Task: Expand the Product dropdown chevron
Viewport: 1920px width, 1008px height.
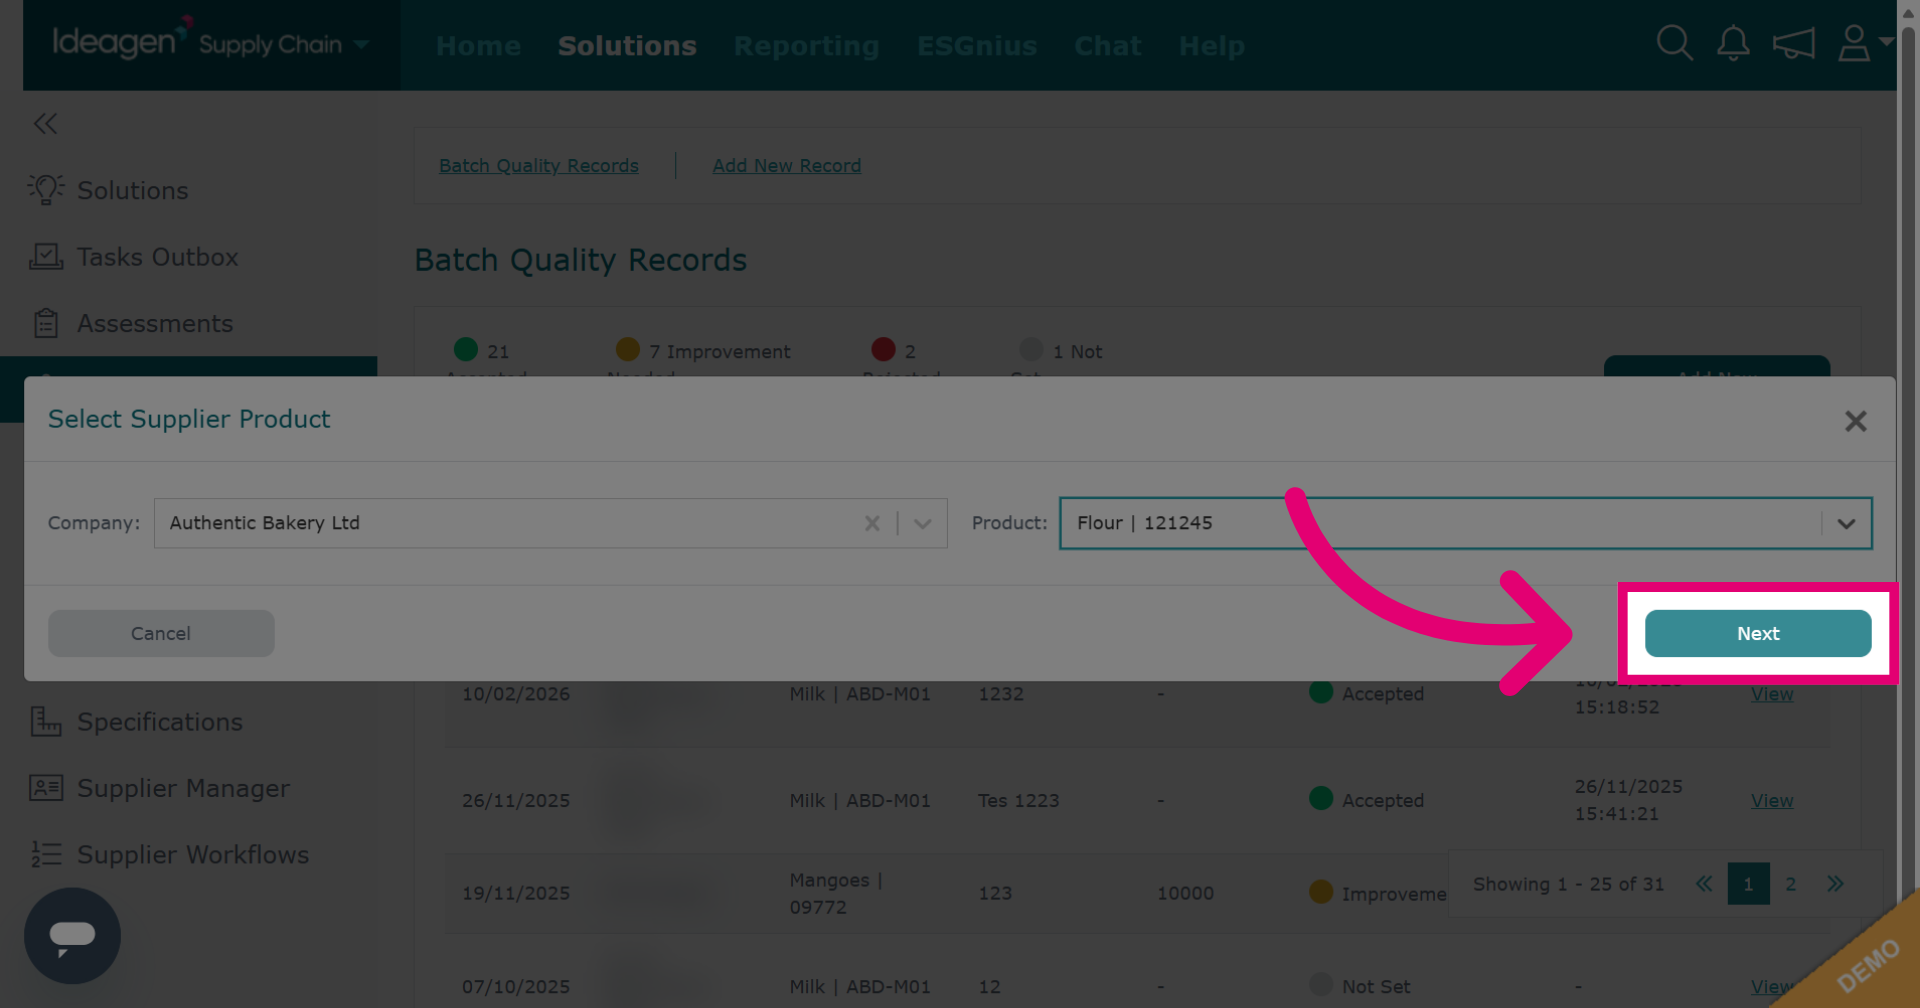Action: pyautogui.click(x=1846, y=523)
